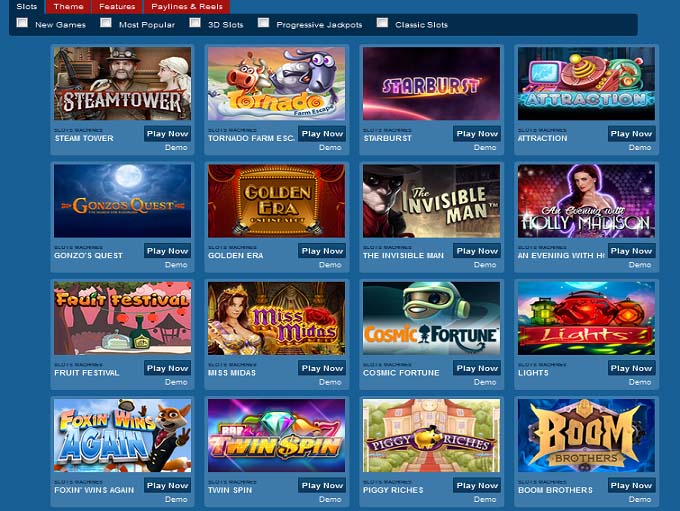Click Play Now for Golden Era
Image resolution: width=680 pixels, height=511 pixels.
click(322, 251)
